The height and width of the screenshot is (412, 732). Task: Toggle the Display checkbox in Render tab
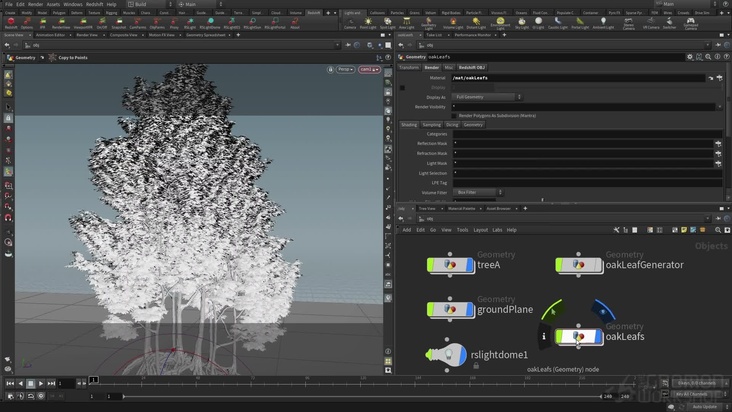[402, 88]
